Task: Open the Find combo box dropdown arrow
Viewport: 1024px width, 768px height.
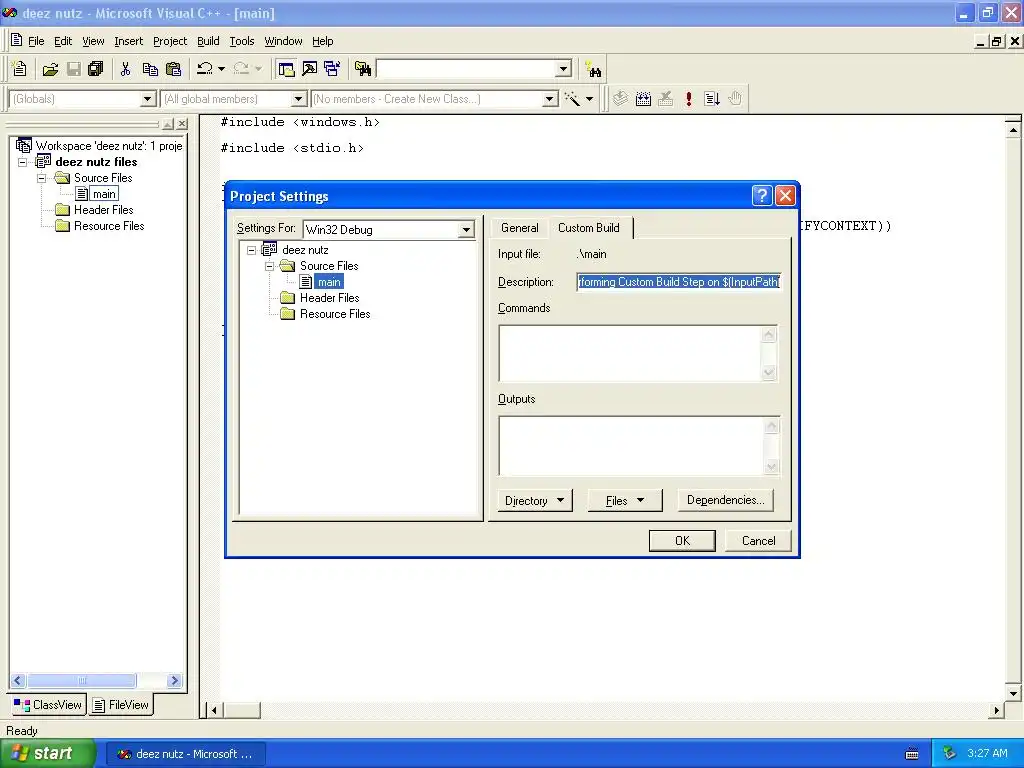Action: pyautogui.click(x=564, y=69)
